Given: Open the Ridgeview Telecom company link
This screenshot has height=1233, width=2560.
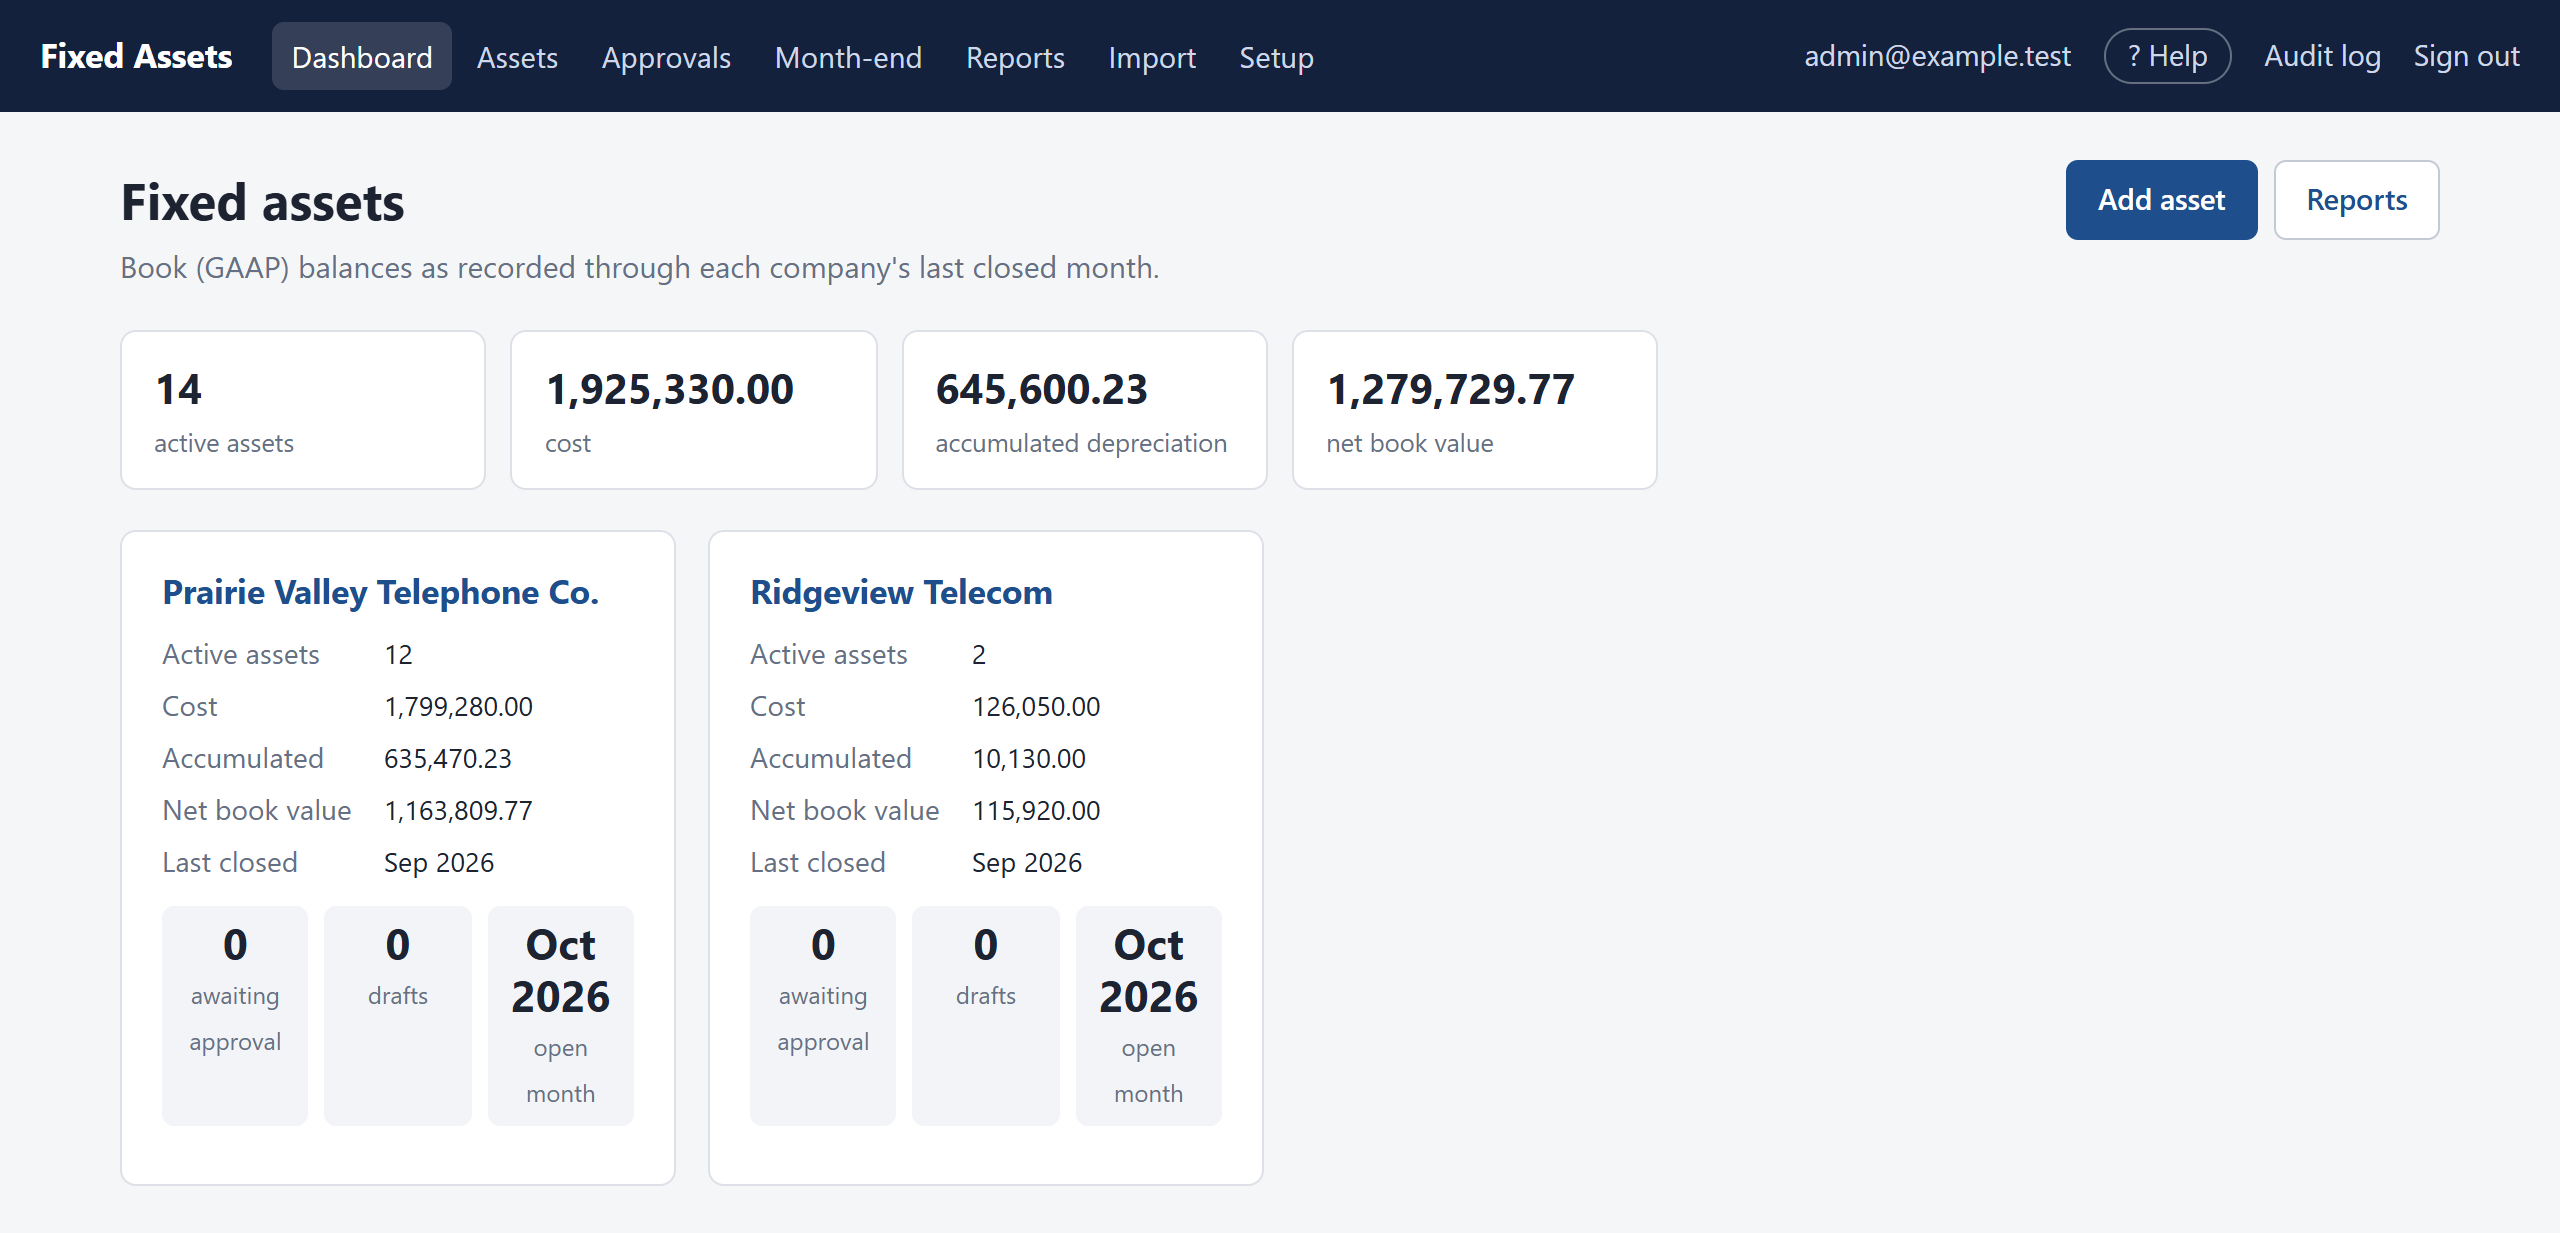Looking at the screenshot, I should point(901,592).
